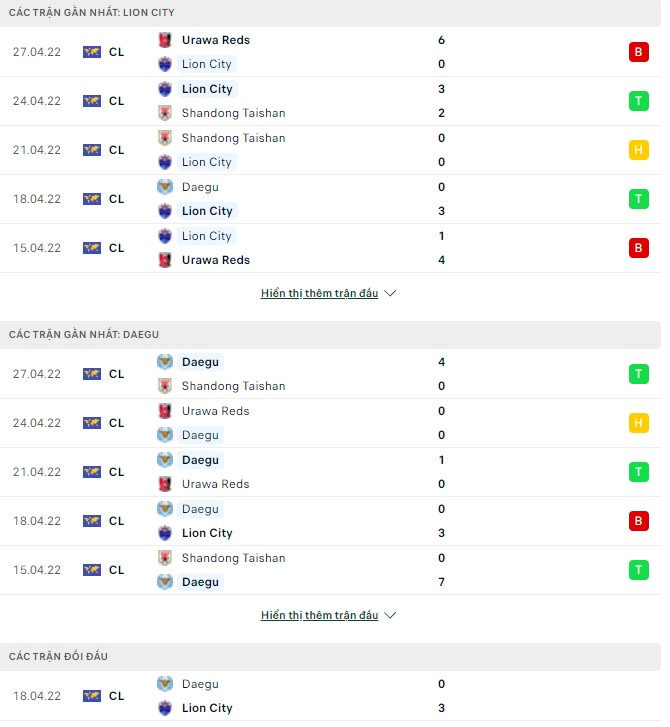Open Shandong Taishan link in Daegu's 27.04.22 match
This screenshot has height=727, width=670.
(x=233, y=386)
